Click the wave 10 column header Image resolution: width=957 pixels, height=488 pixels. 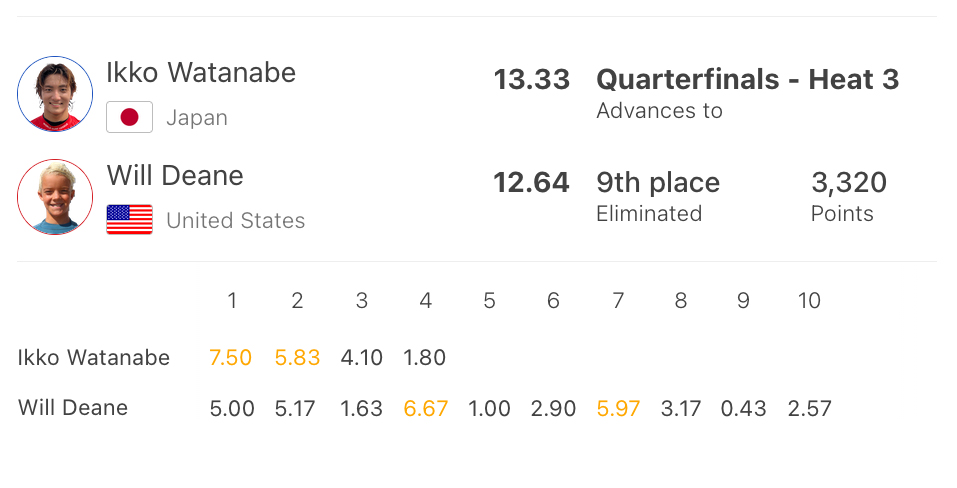pyautogui.click(x=809, y=301)
